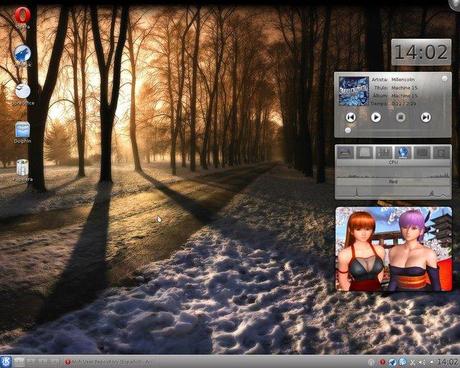Viewport: 460px width, 368px height.
Task: Click the Millencolin artist name
Action: click(x=403, y=80)
